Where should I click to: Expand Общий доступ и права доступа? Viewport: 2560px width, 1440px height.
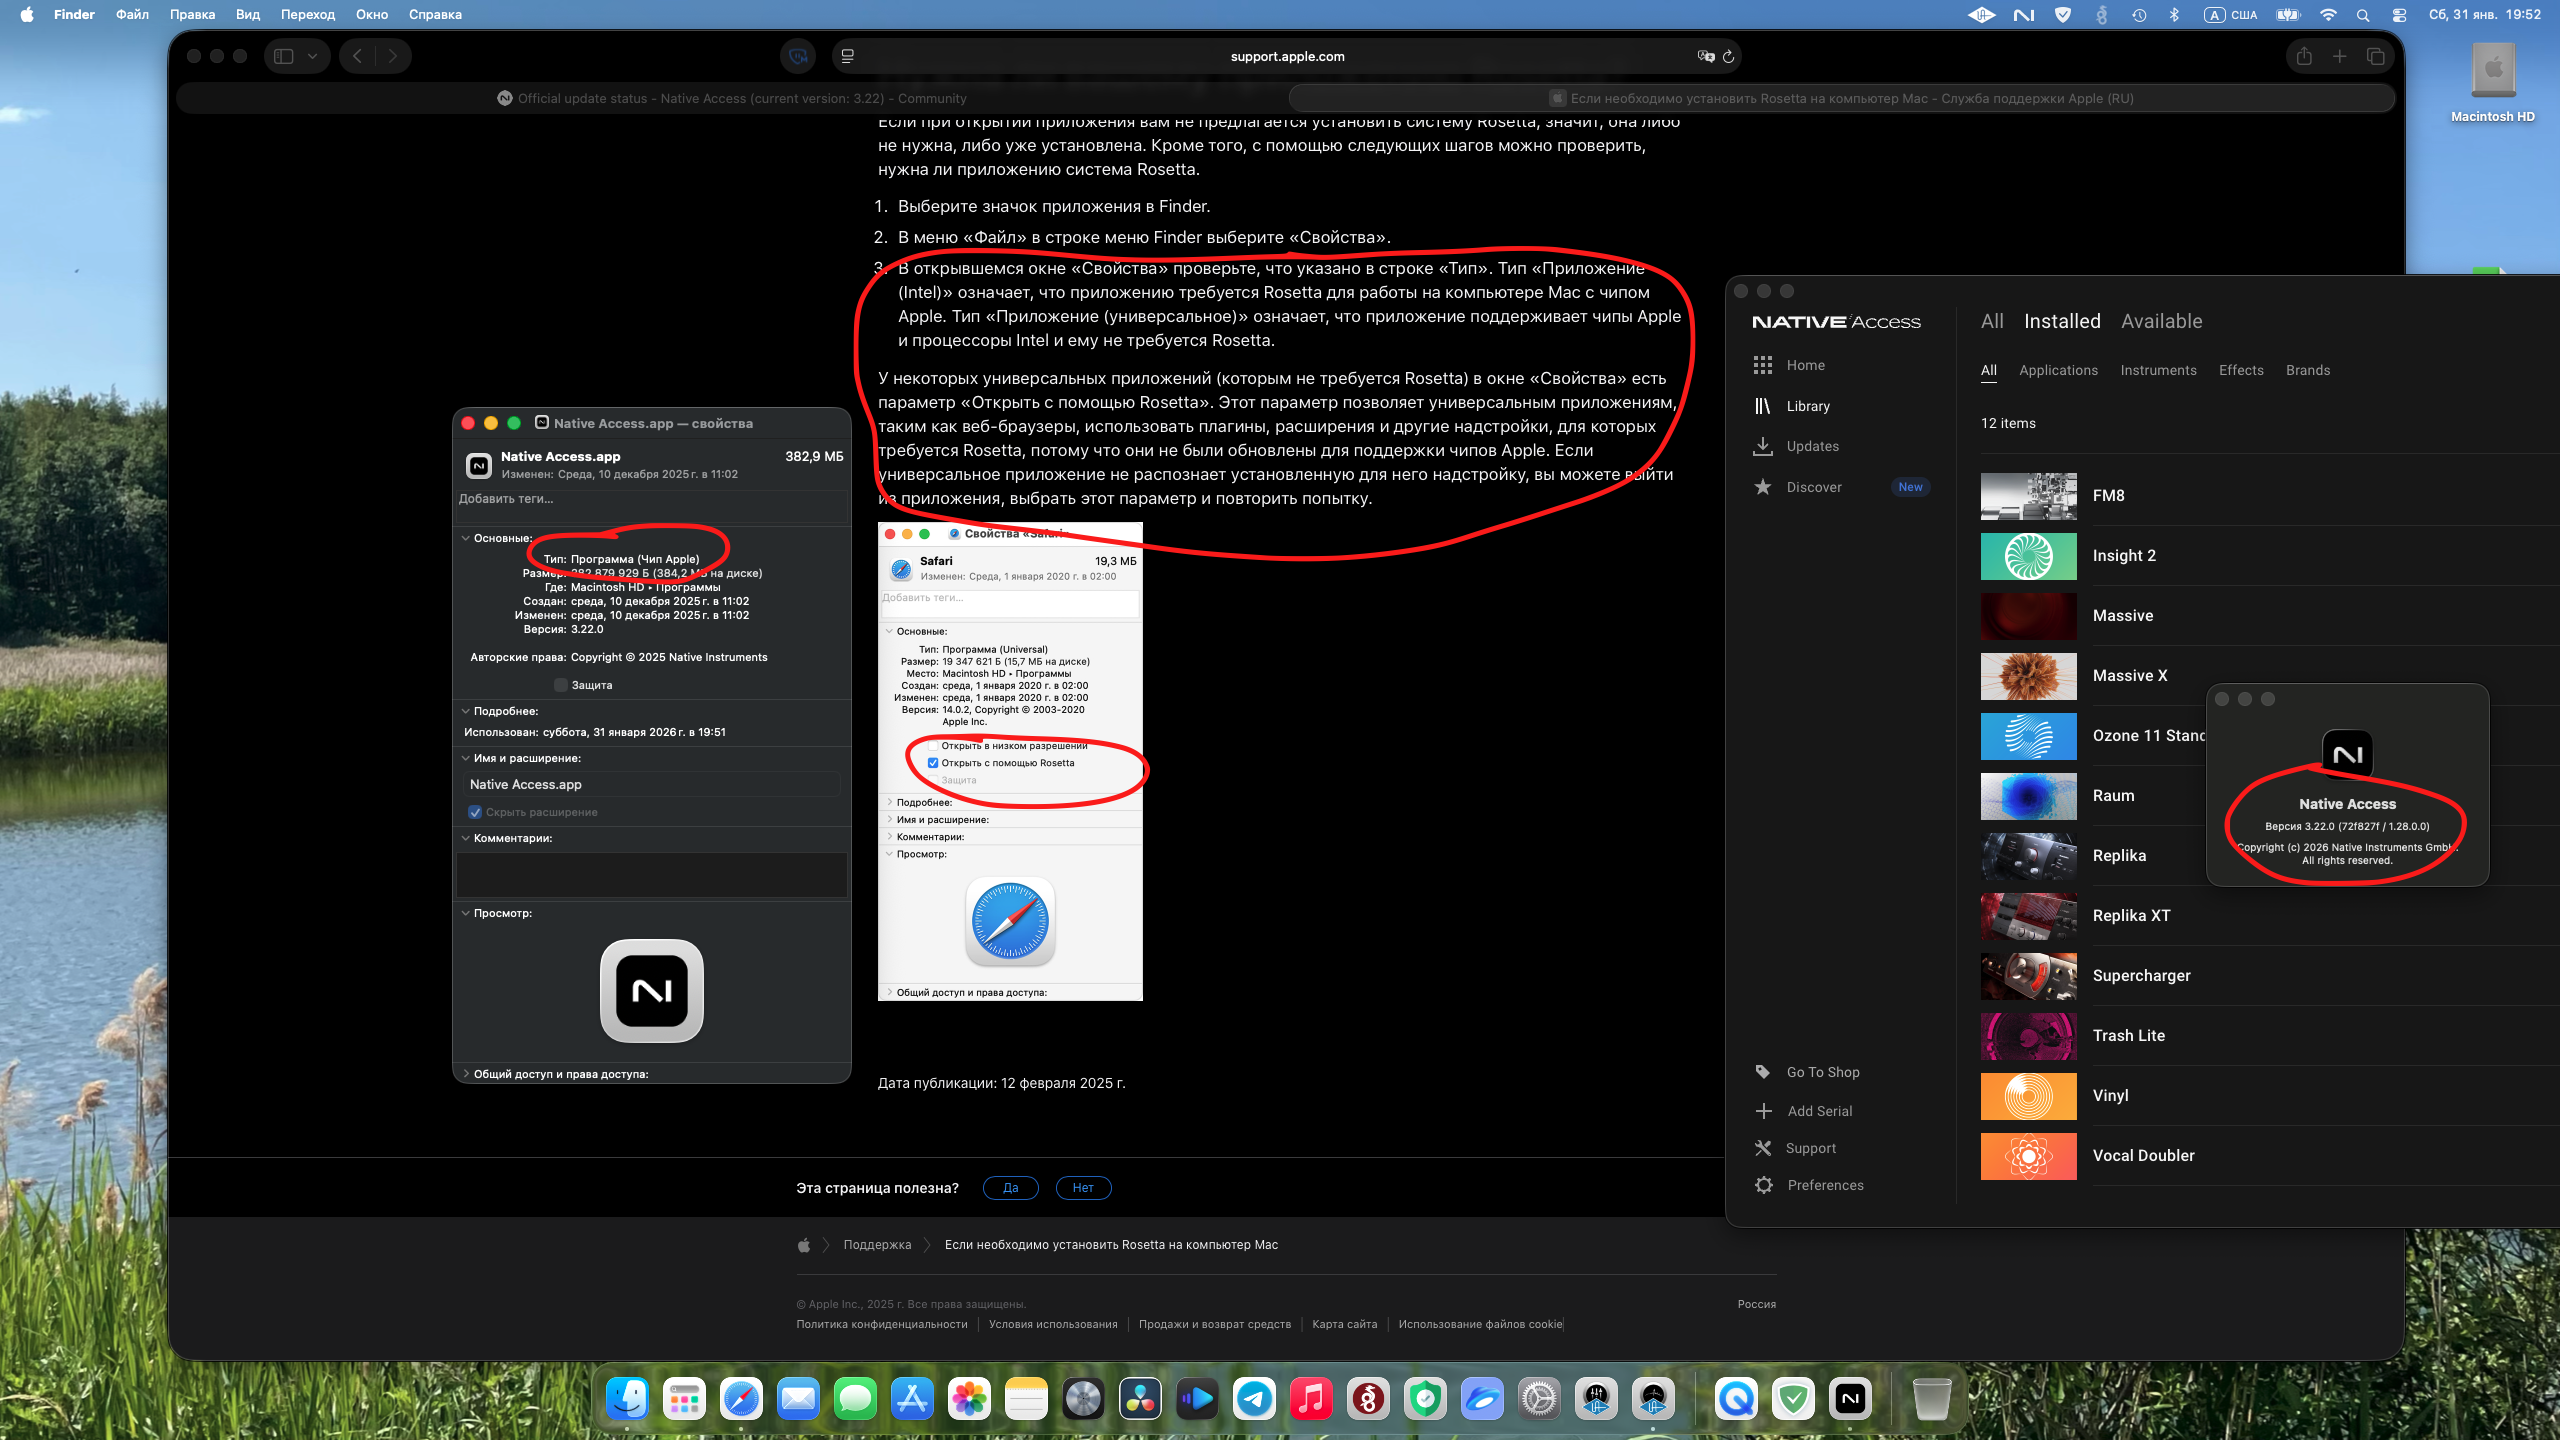pyautogui.click(x=465, y=1074)
